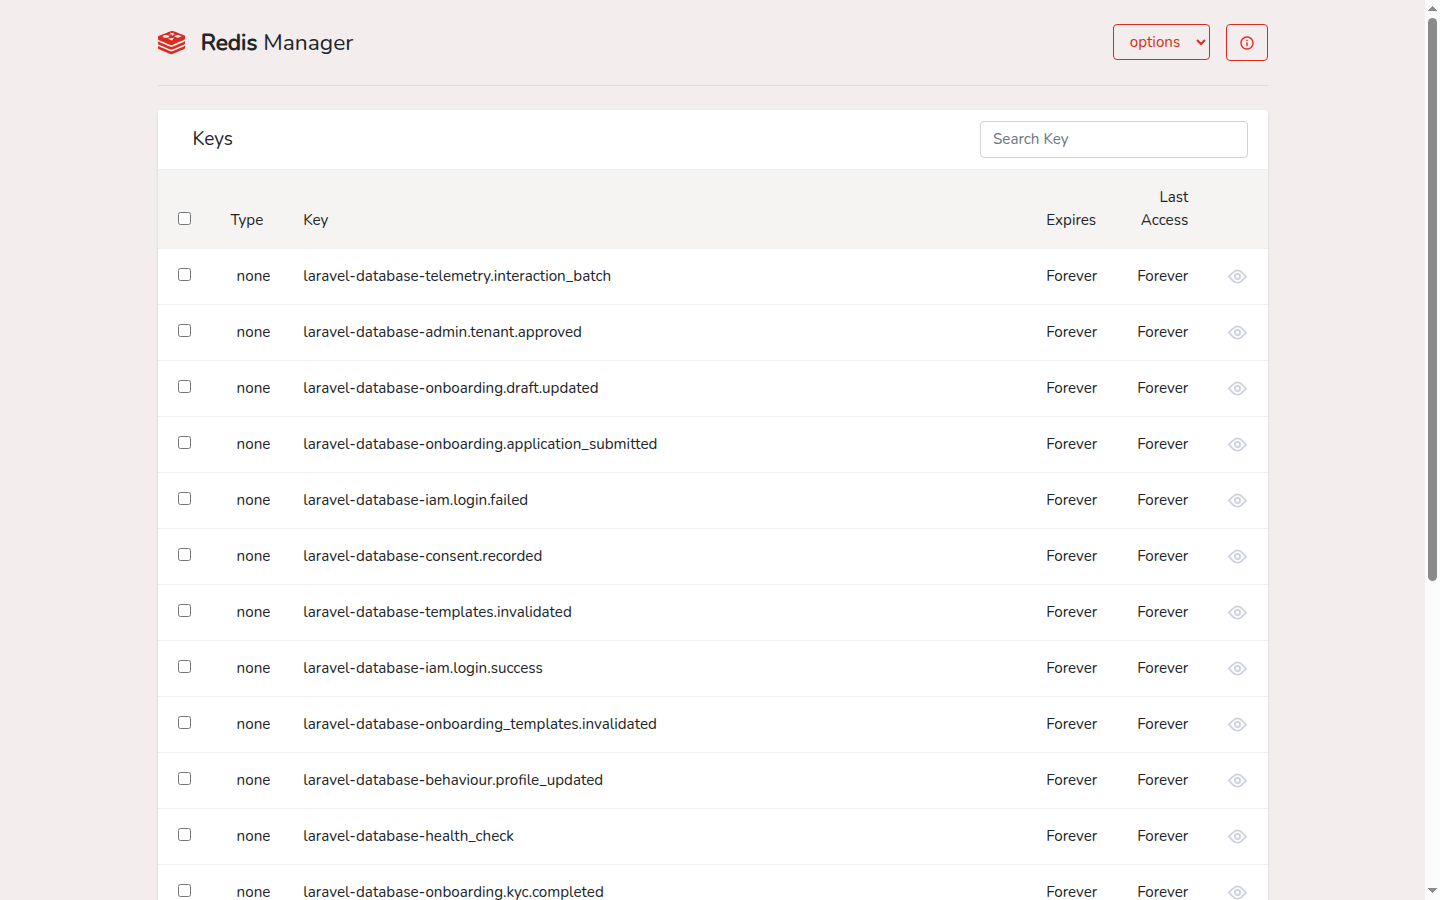The height and width of the screenshot is (900, 1440).
Task: Click the Expires column header
Action: point(1071,220)
